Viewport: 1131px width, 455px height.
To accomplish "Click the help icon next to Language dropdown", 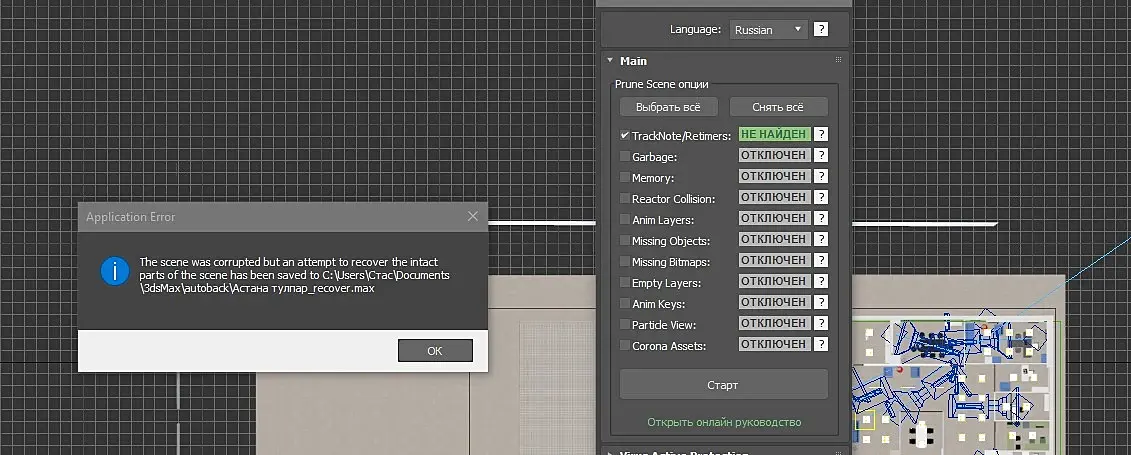I will tap(821, 30).
